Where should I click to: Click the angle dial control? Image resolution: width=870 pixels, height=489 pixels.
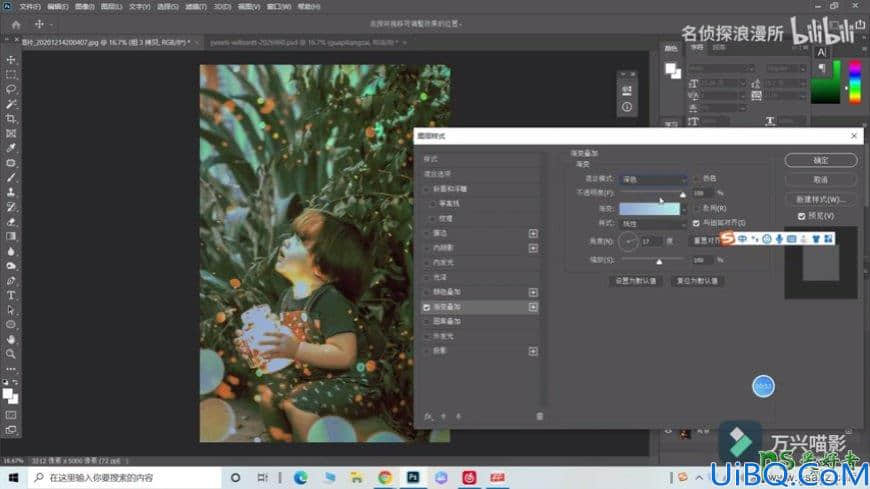coord(628,242)
